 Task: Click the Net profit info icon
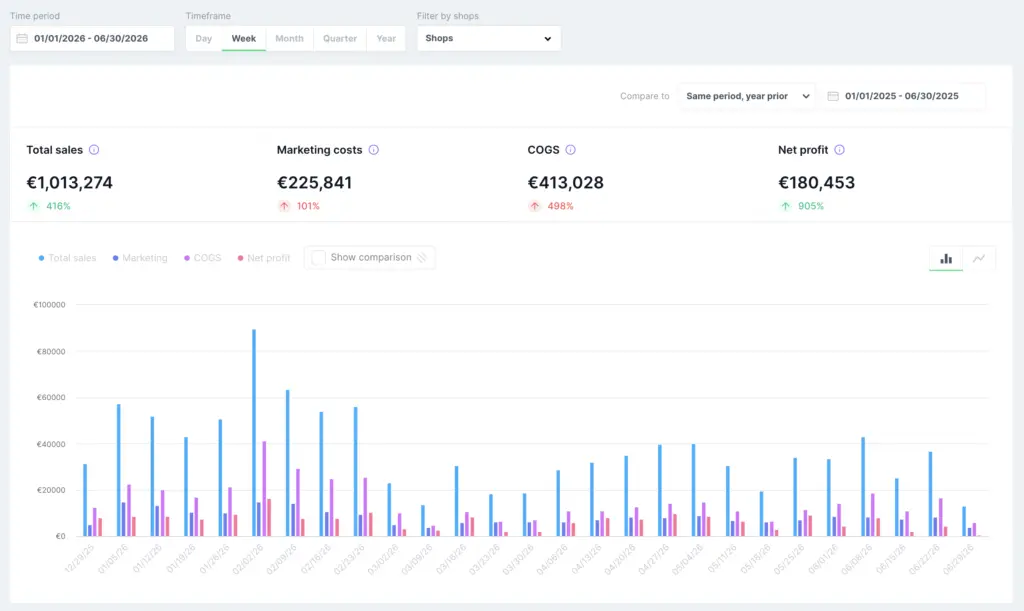(839, 149)
